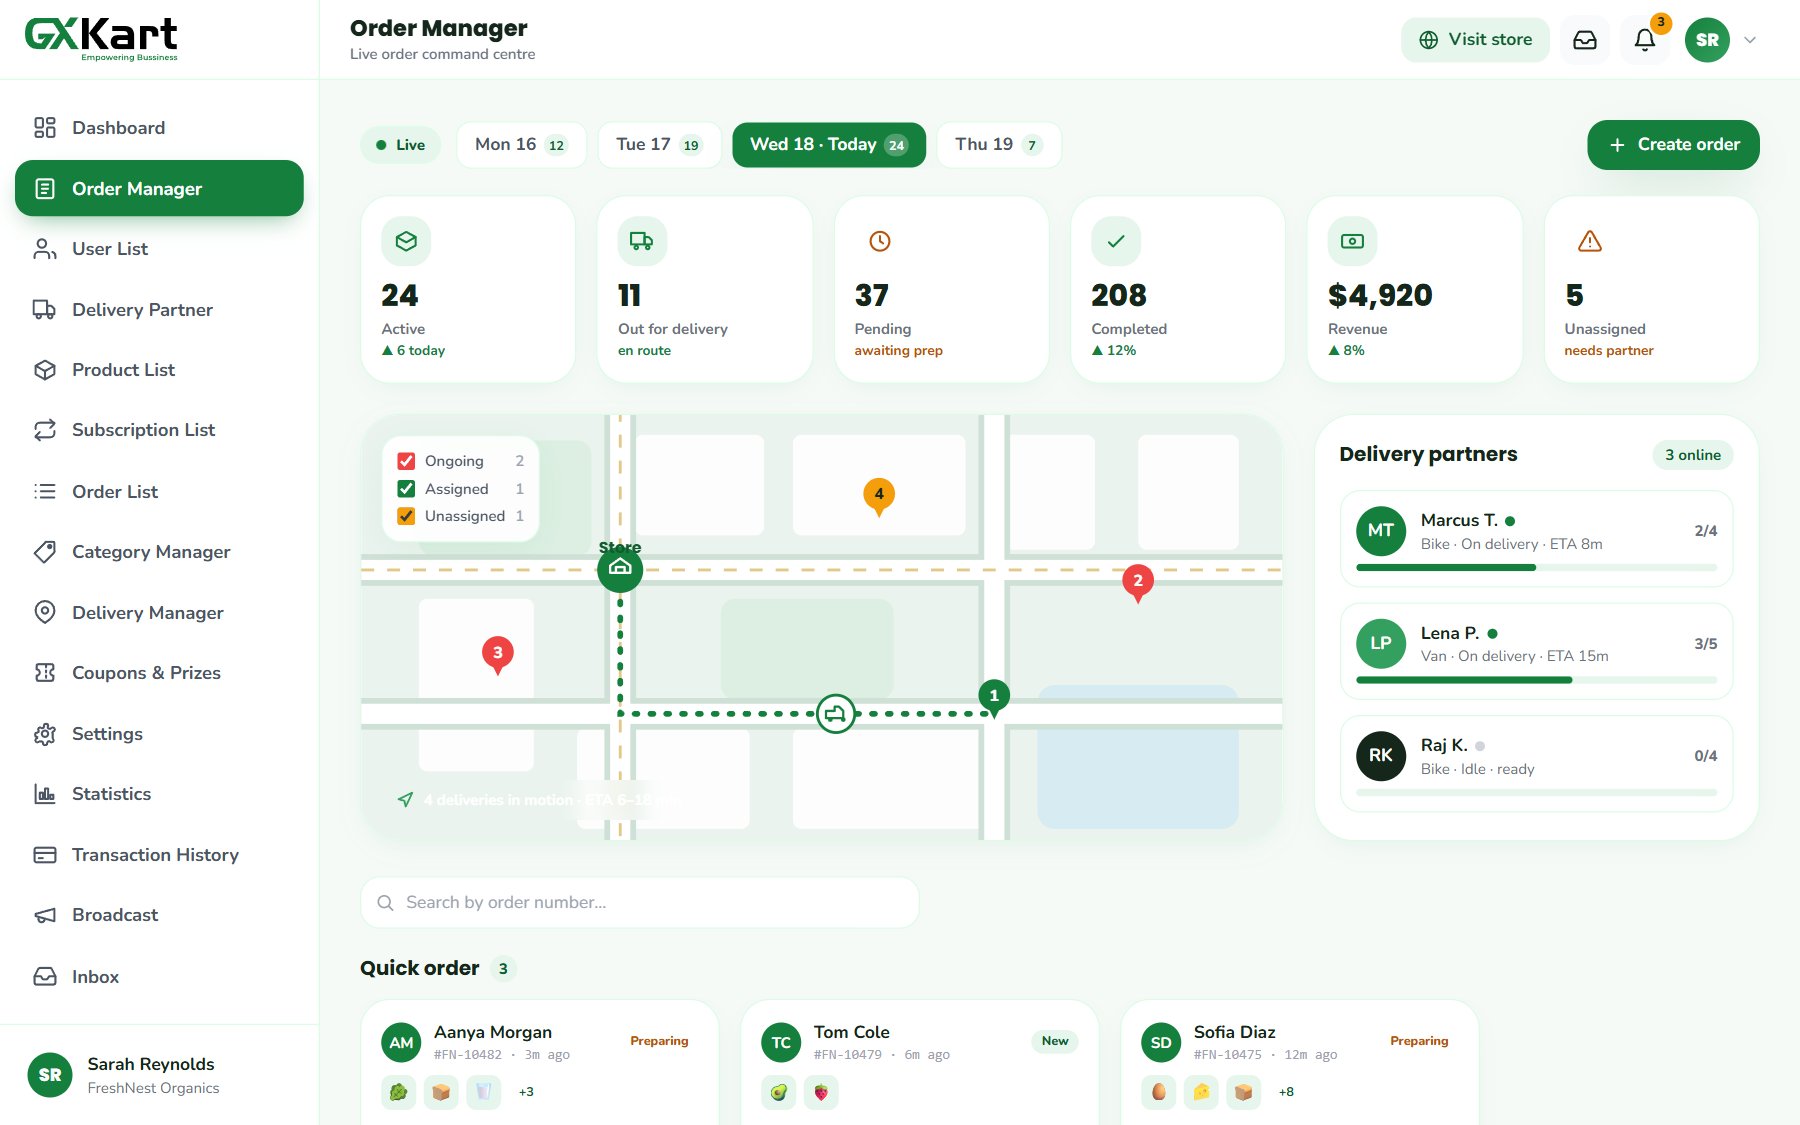
Task: Click the +8 items on Sofia's order
Action: (x=1286, y=1092)
